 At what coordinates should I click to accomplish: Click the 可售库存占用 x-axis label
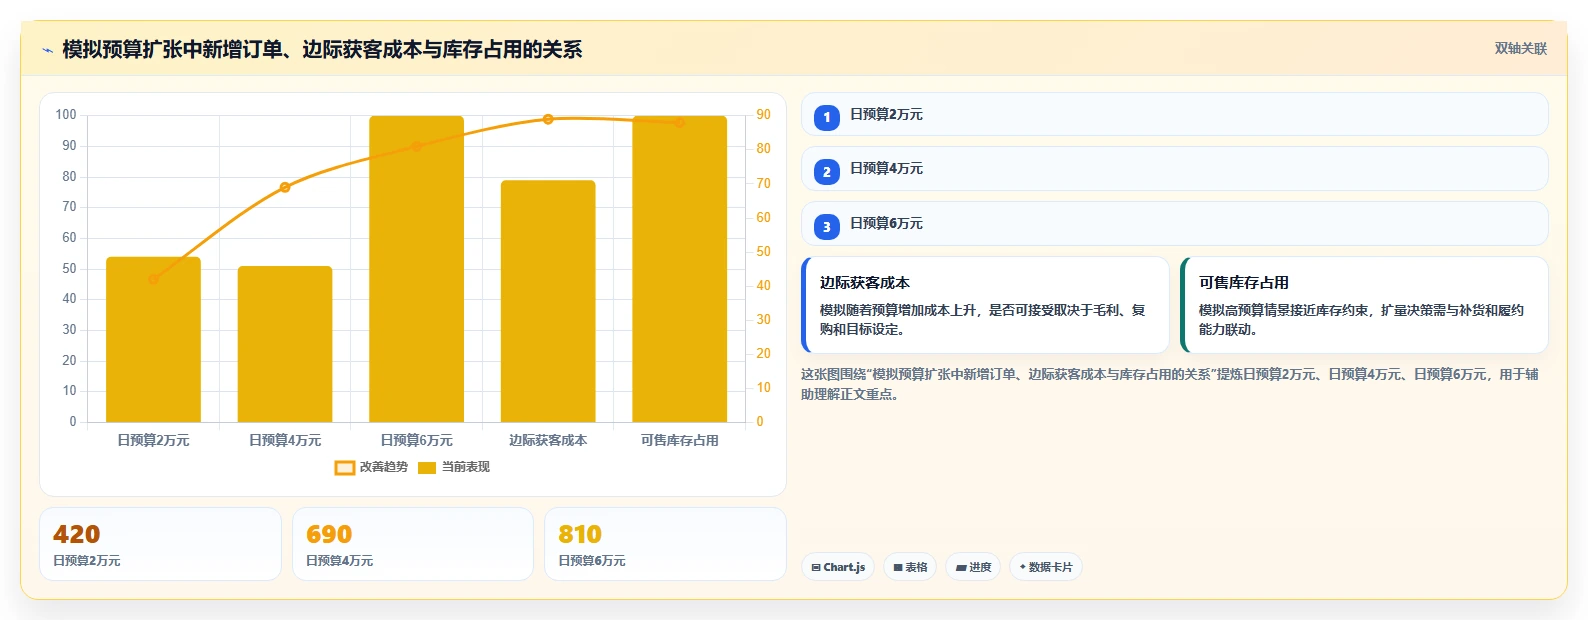(679, 440)
